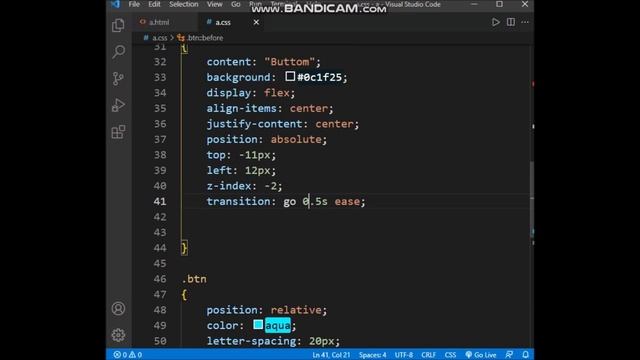Change line ending via CRLF

pyautogui.click(x=429, y=355)
